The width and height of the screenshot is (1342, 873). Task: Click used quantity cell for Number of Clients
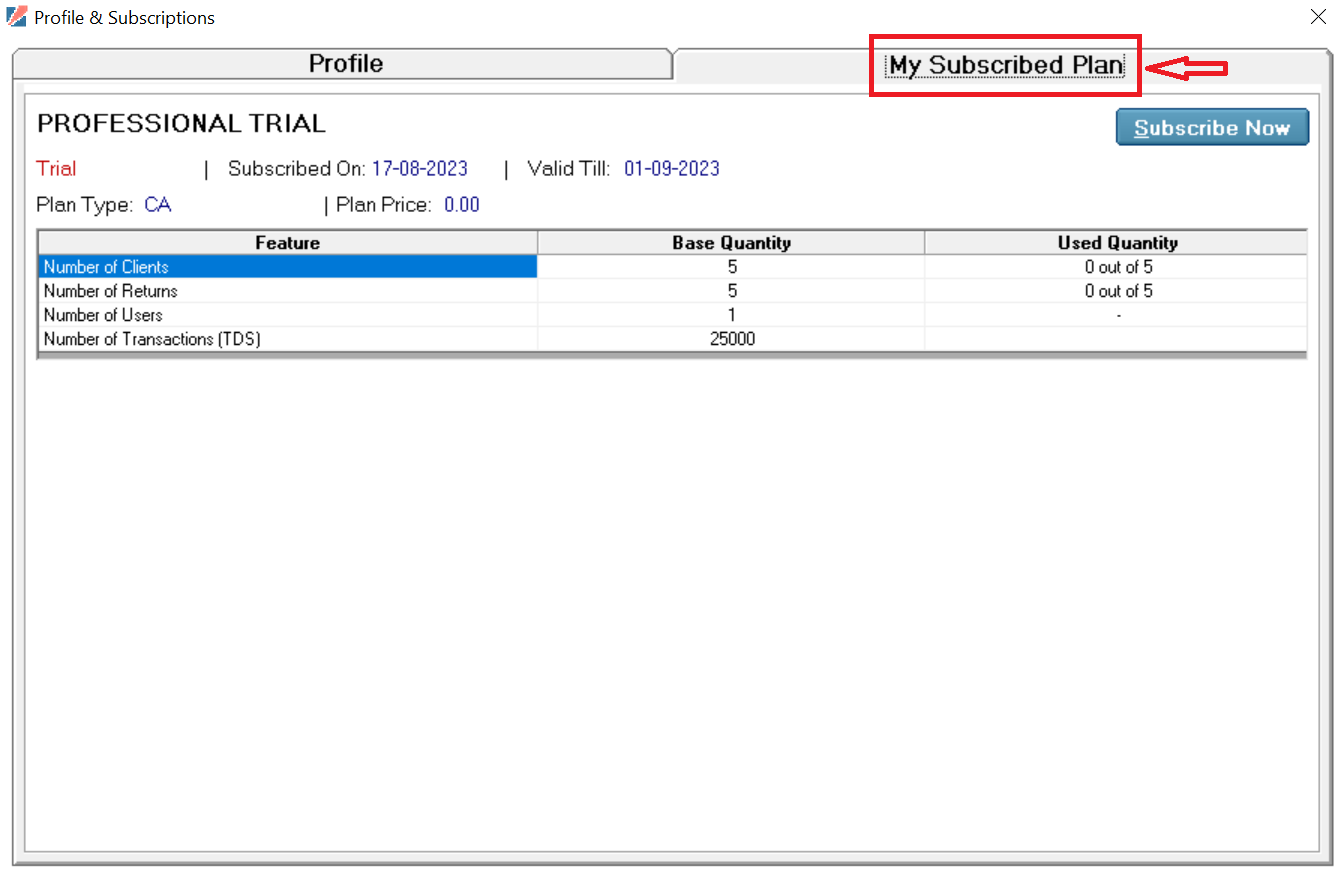coord(1117,267)
